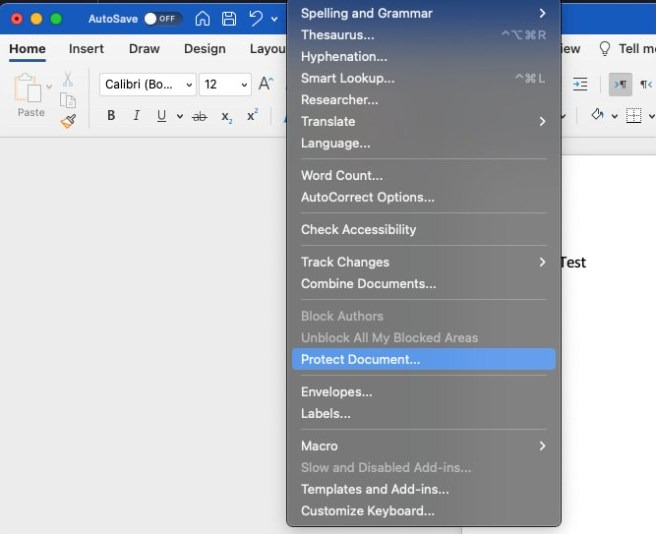Expand the Macro submenu
The height and width of the screenshot is (534, 656).
(424, 446)
